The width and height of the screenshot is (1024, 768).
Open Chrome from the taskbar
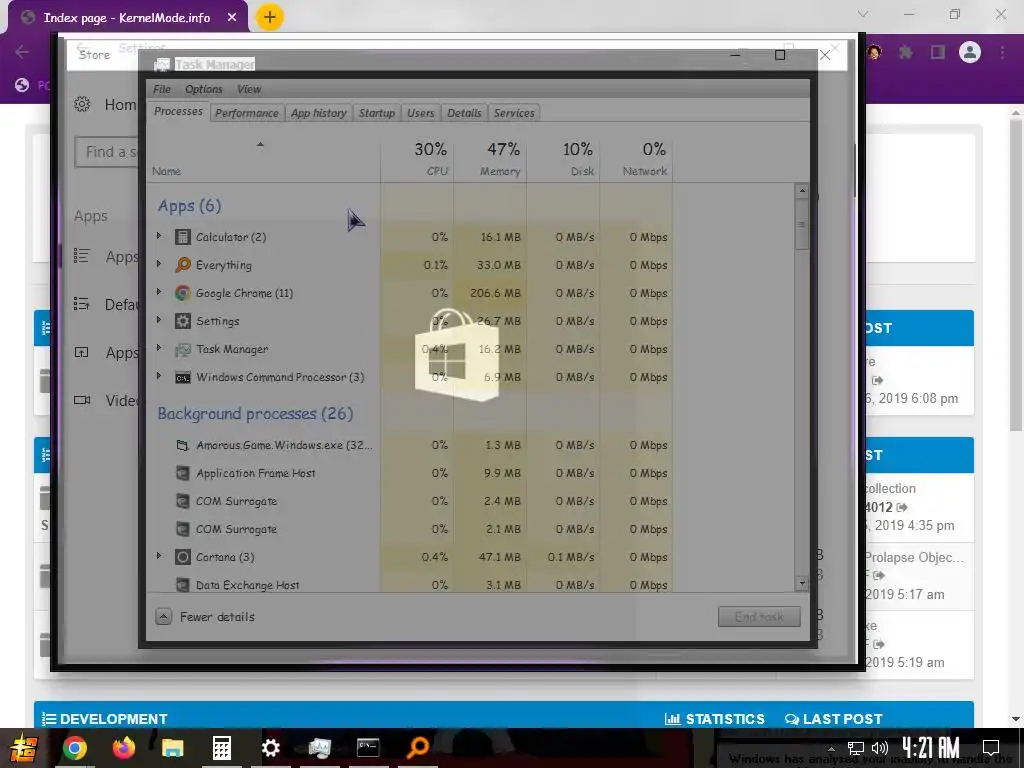click(x=74, y=748)
